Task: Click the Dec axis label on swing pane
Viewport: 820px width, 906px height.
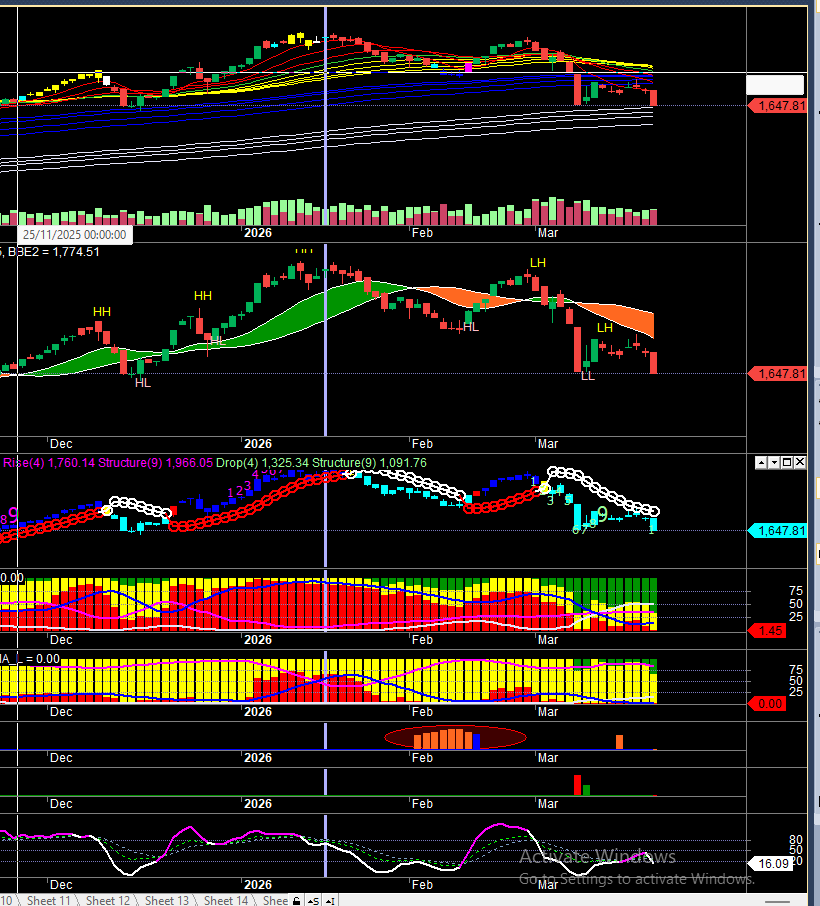Action: [x=61, y=444]
